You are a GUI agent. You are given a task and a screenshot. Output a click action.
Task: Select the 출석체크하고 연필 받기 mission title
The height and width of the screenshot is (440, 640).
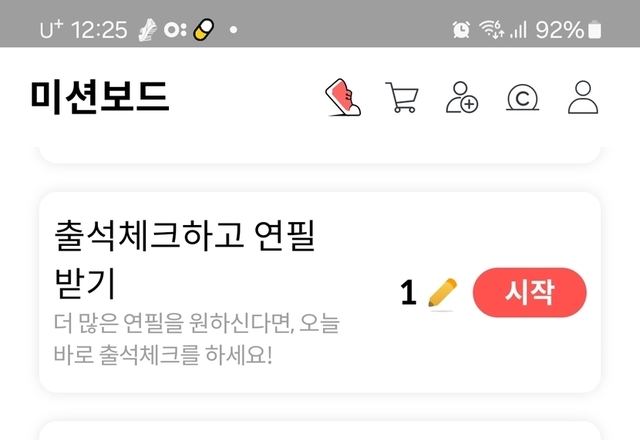184,259
